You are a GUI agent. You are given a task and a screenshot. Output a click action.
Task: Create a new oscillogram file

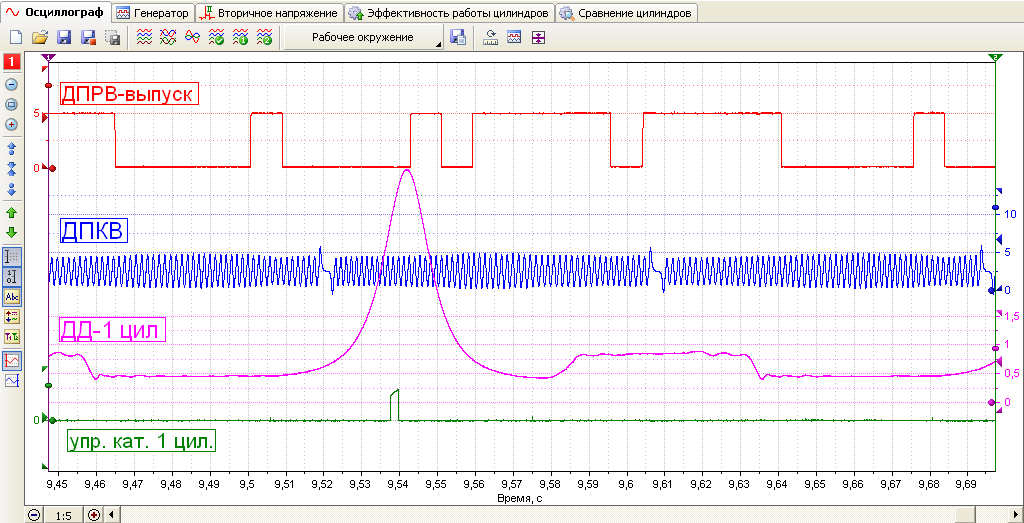click(17, 38)
